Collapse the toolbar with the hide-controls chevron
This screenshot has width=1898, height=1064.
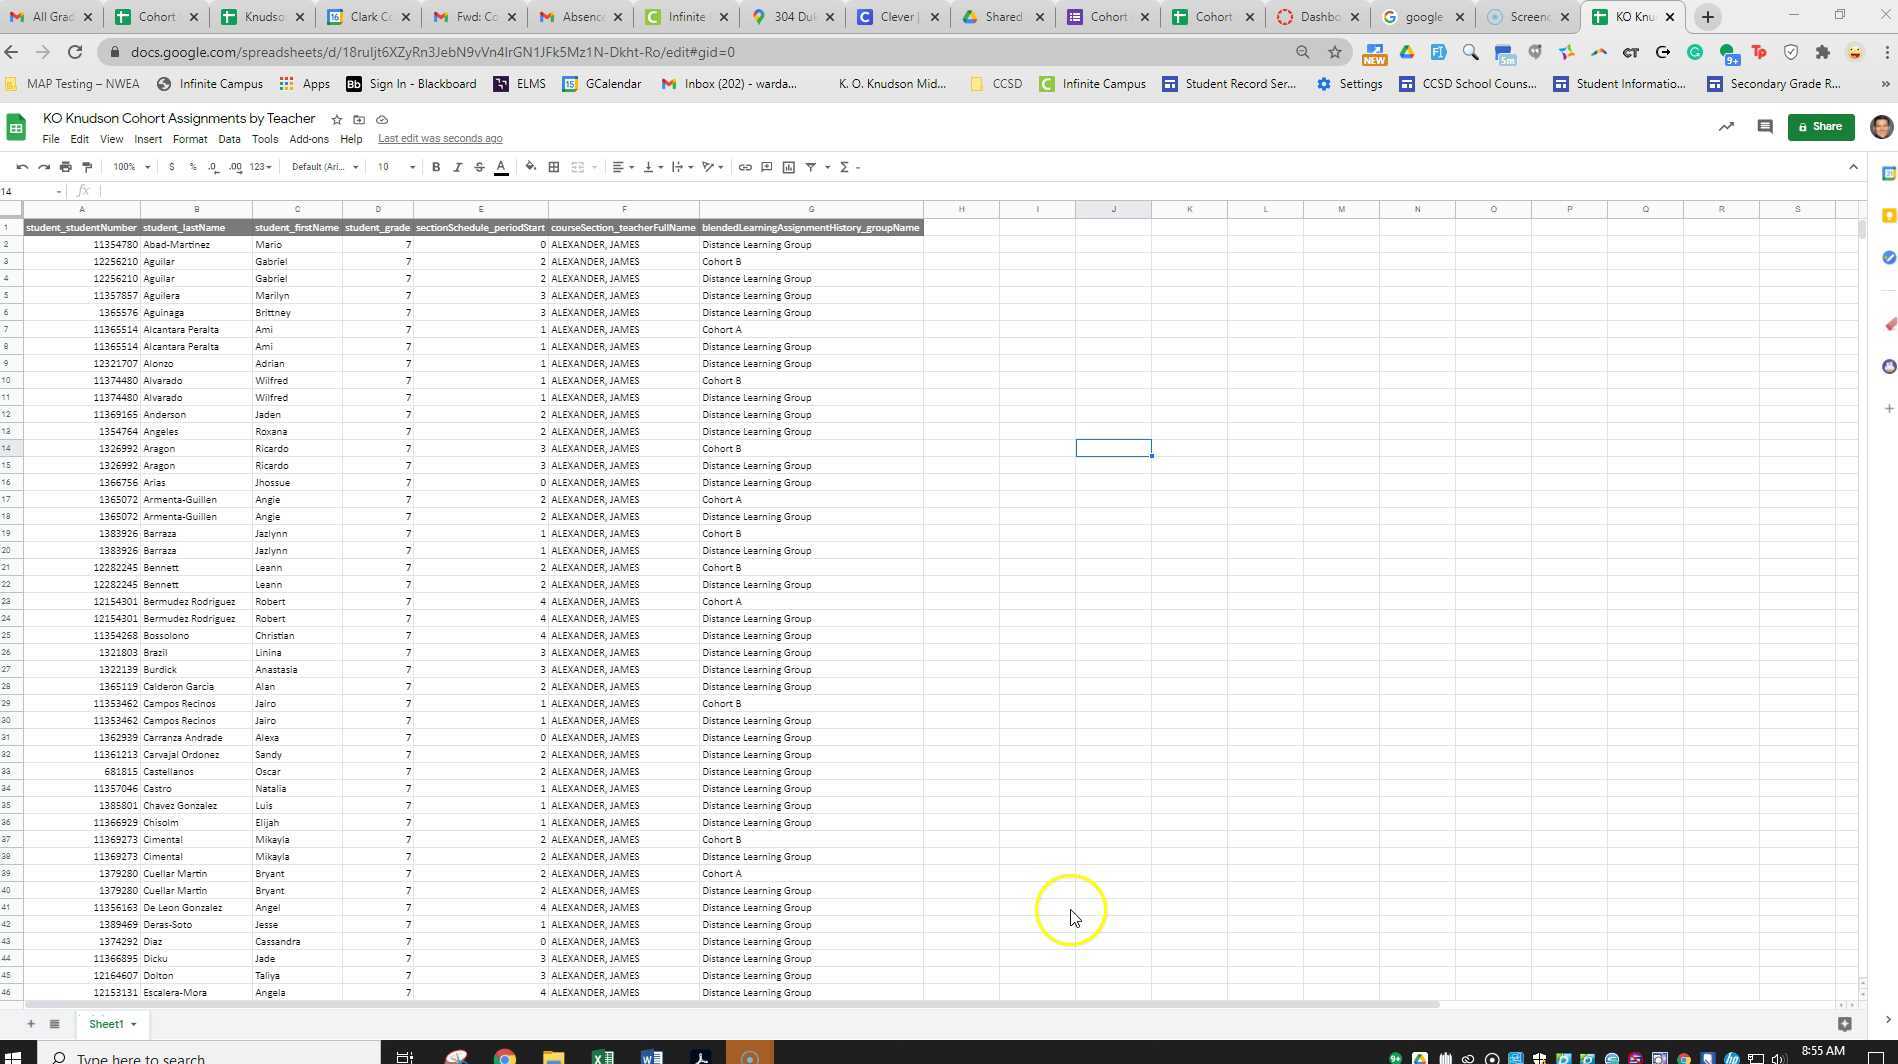click(x=1855, y=167)
